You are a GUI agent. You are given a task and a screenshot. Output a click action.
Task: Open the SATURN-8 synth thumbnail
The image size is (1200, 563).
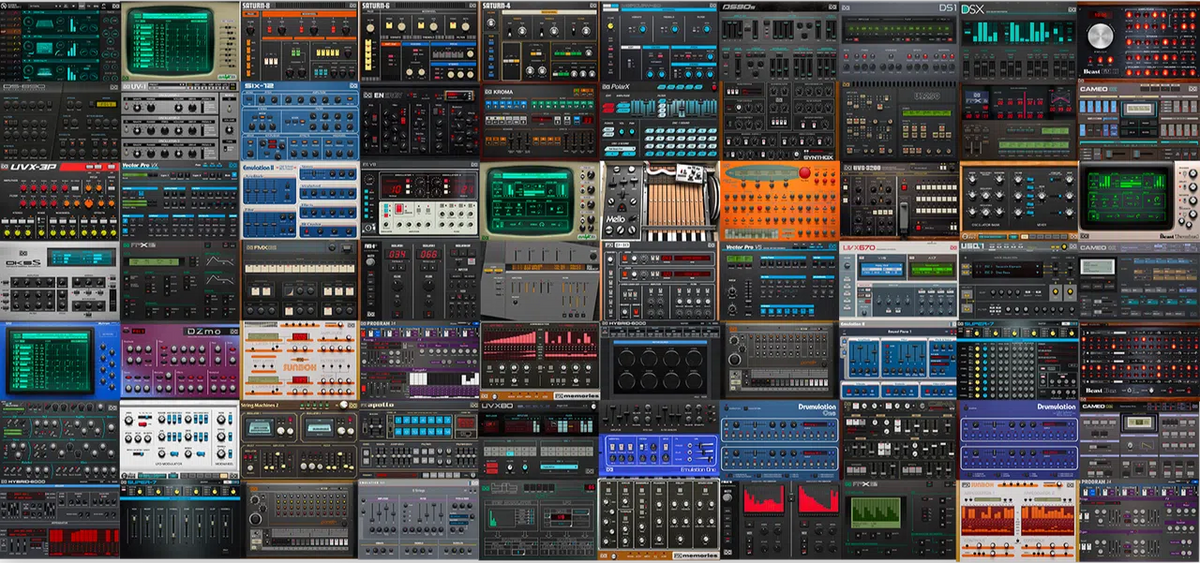point(299,42)
